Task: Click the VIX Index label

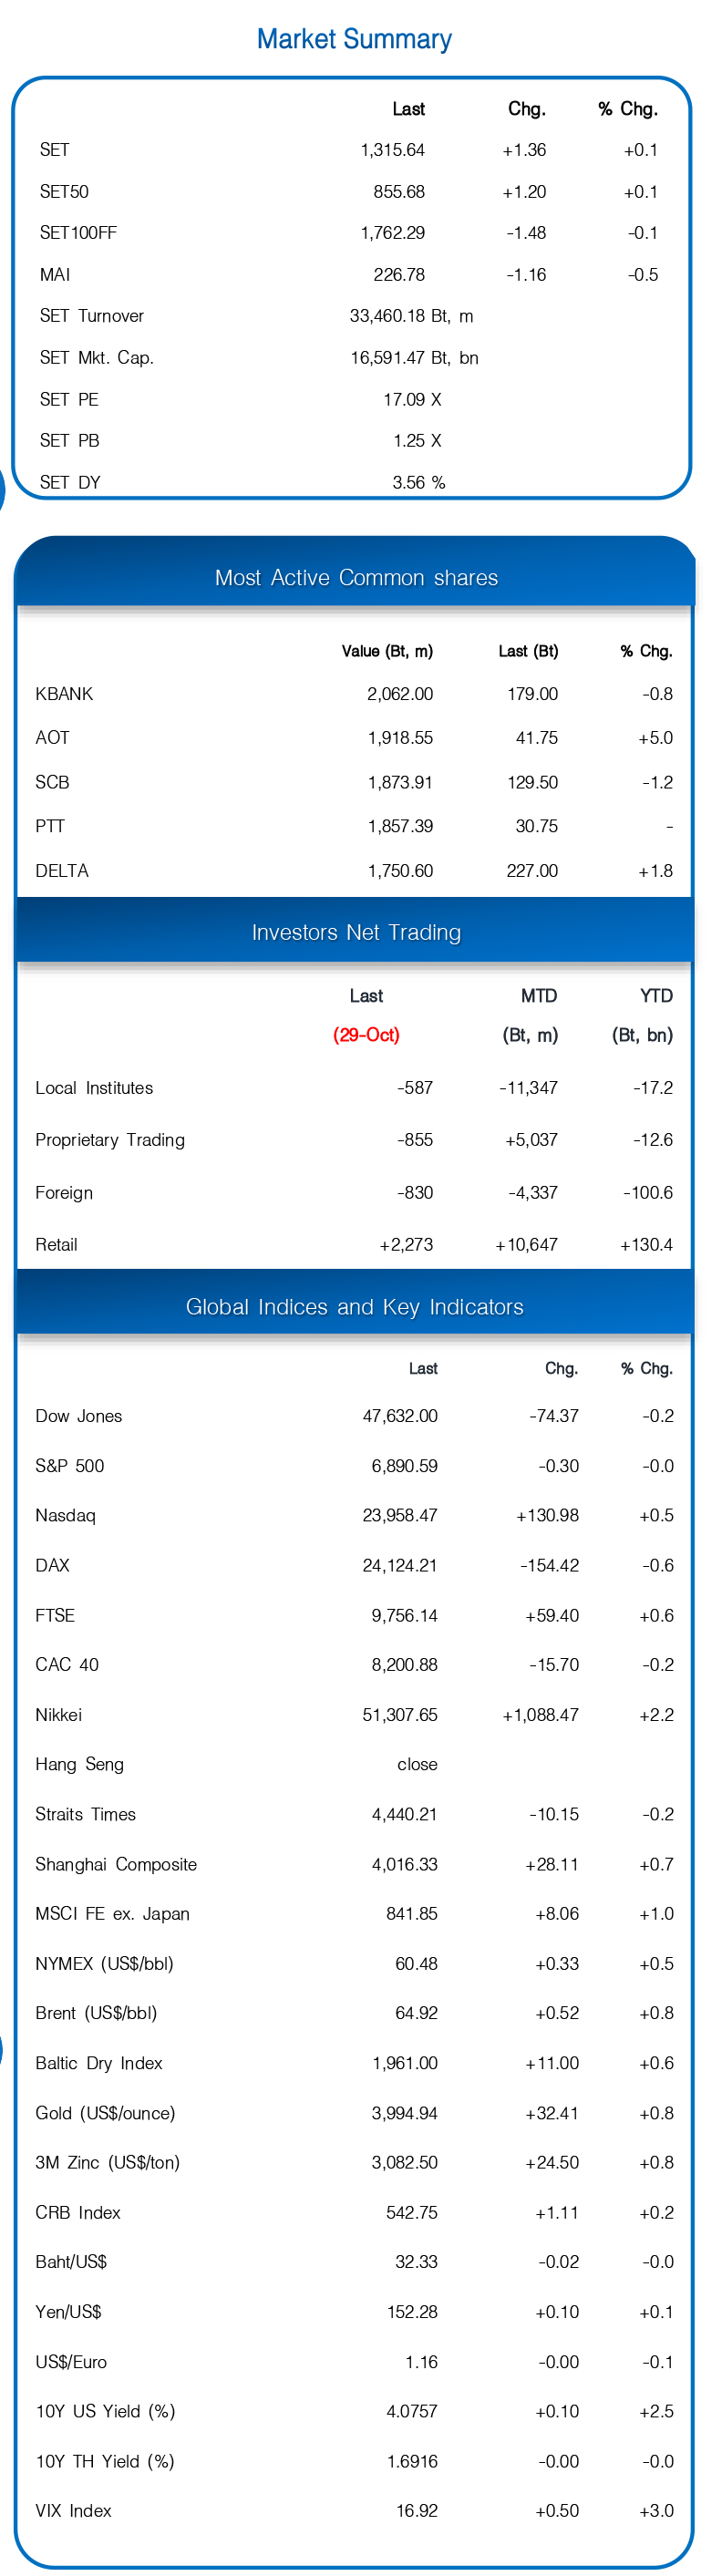Action: [x=73, y=2511]
